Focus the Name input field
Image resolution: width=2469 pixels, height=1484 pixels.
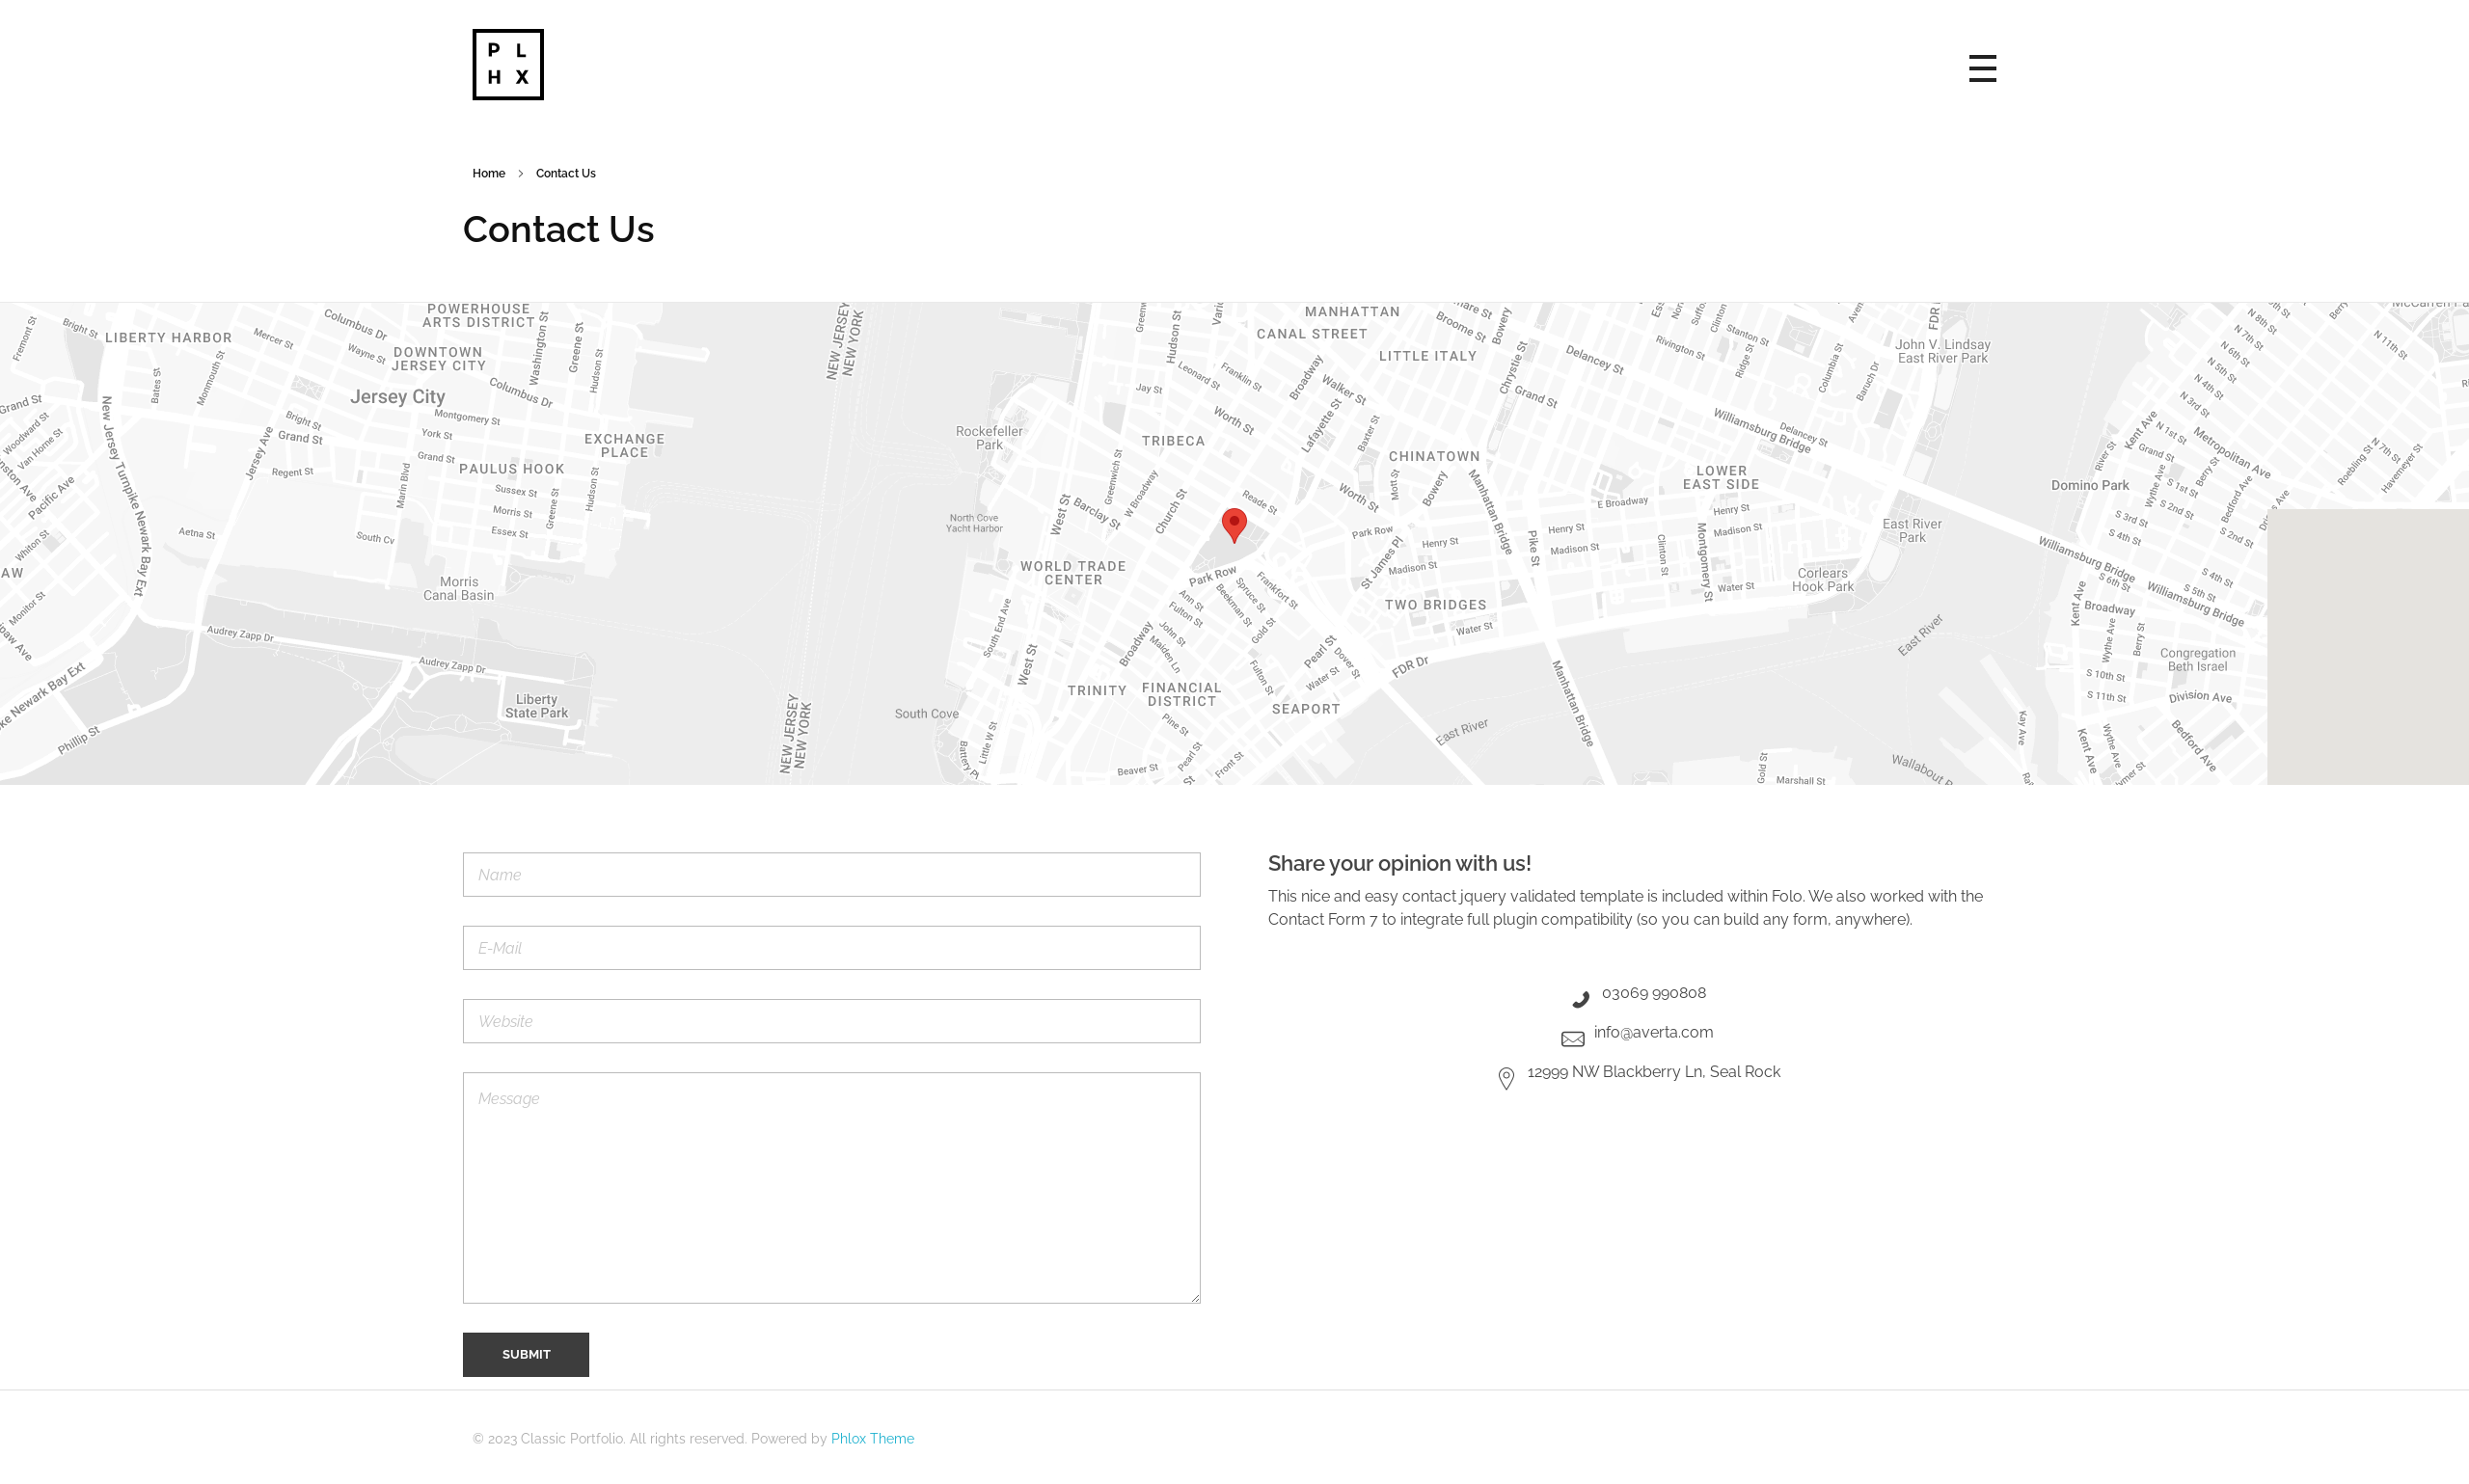[x=831, y=875]
